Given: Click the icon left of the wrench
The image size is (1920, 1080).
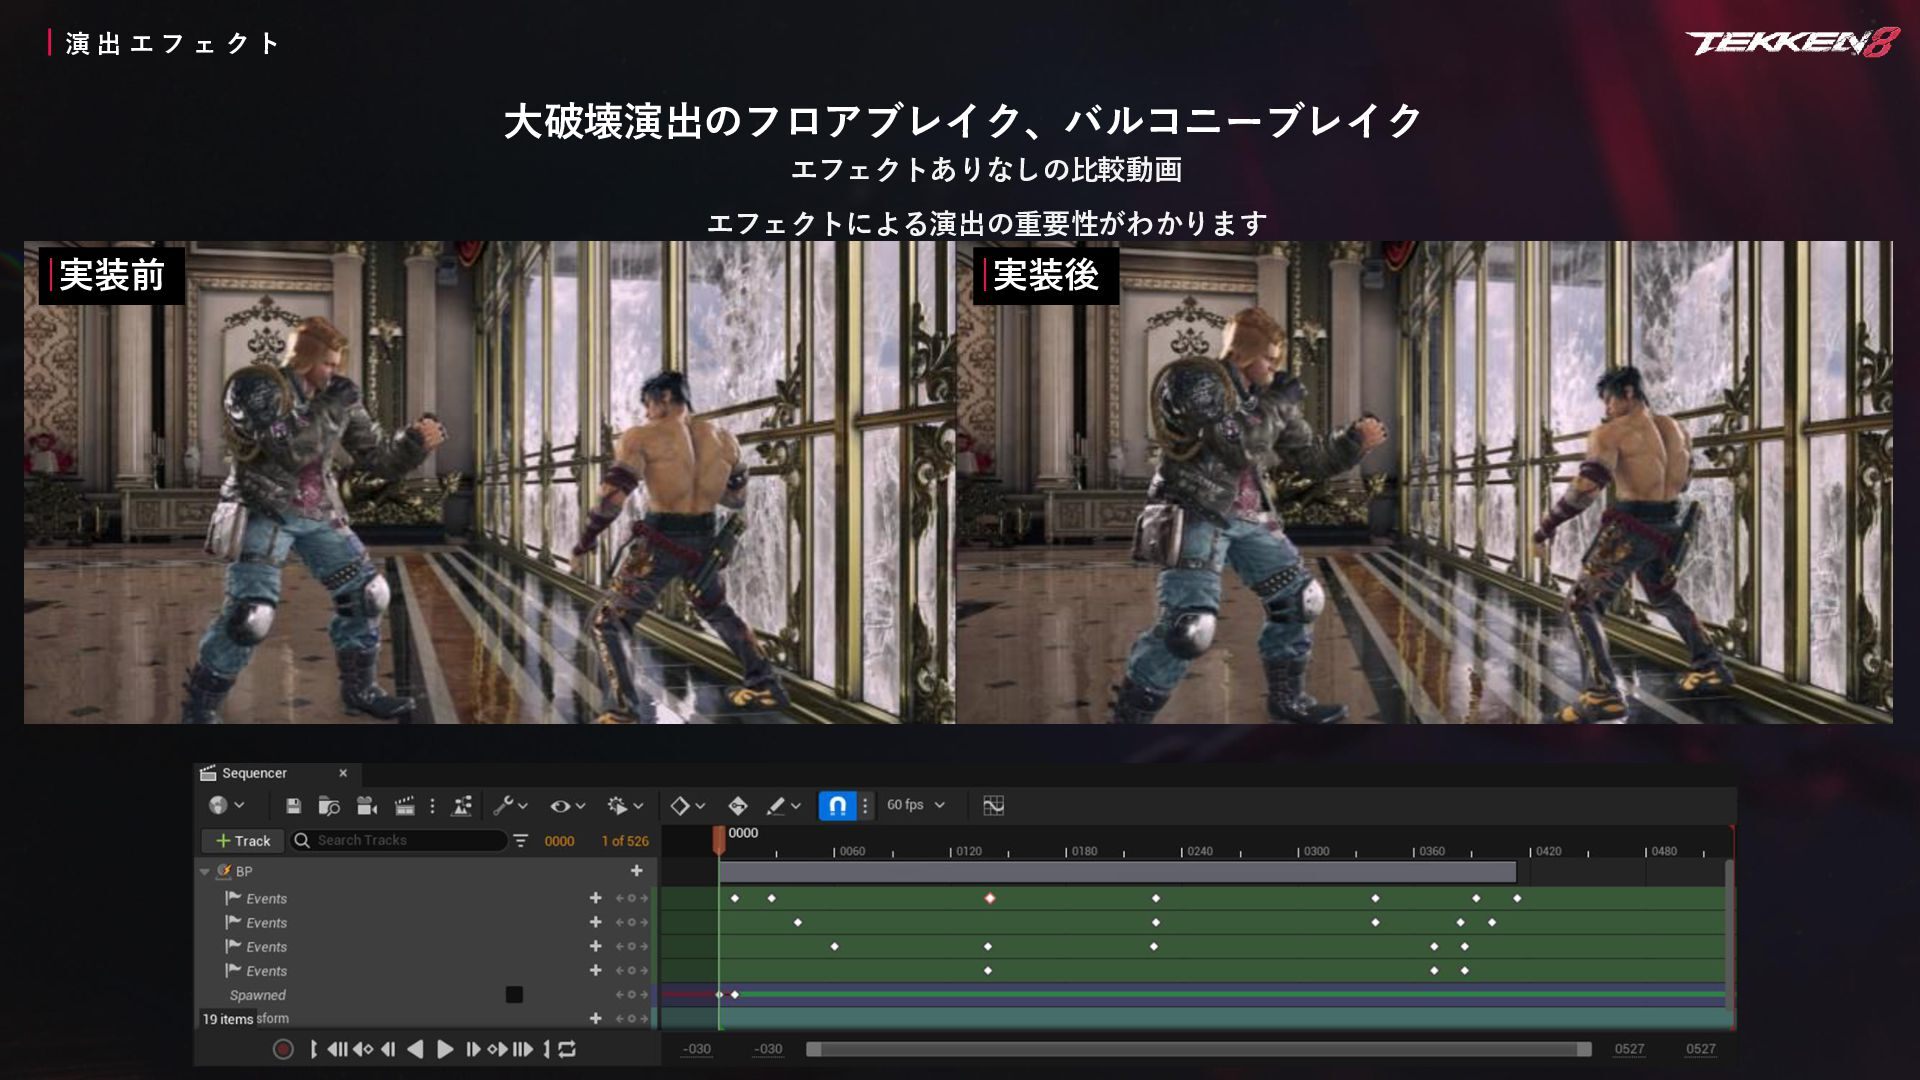Looking at the screenshot, I should [x=462, y=806].
